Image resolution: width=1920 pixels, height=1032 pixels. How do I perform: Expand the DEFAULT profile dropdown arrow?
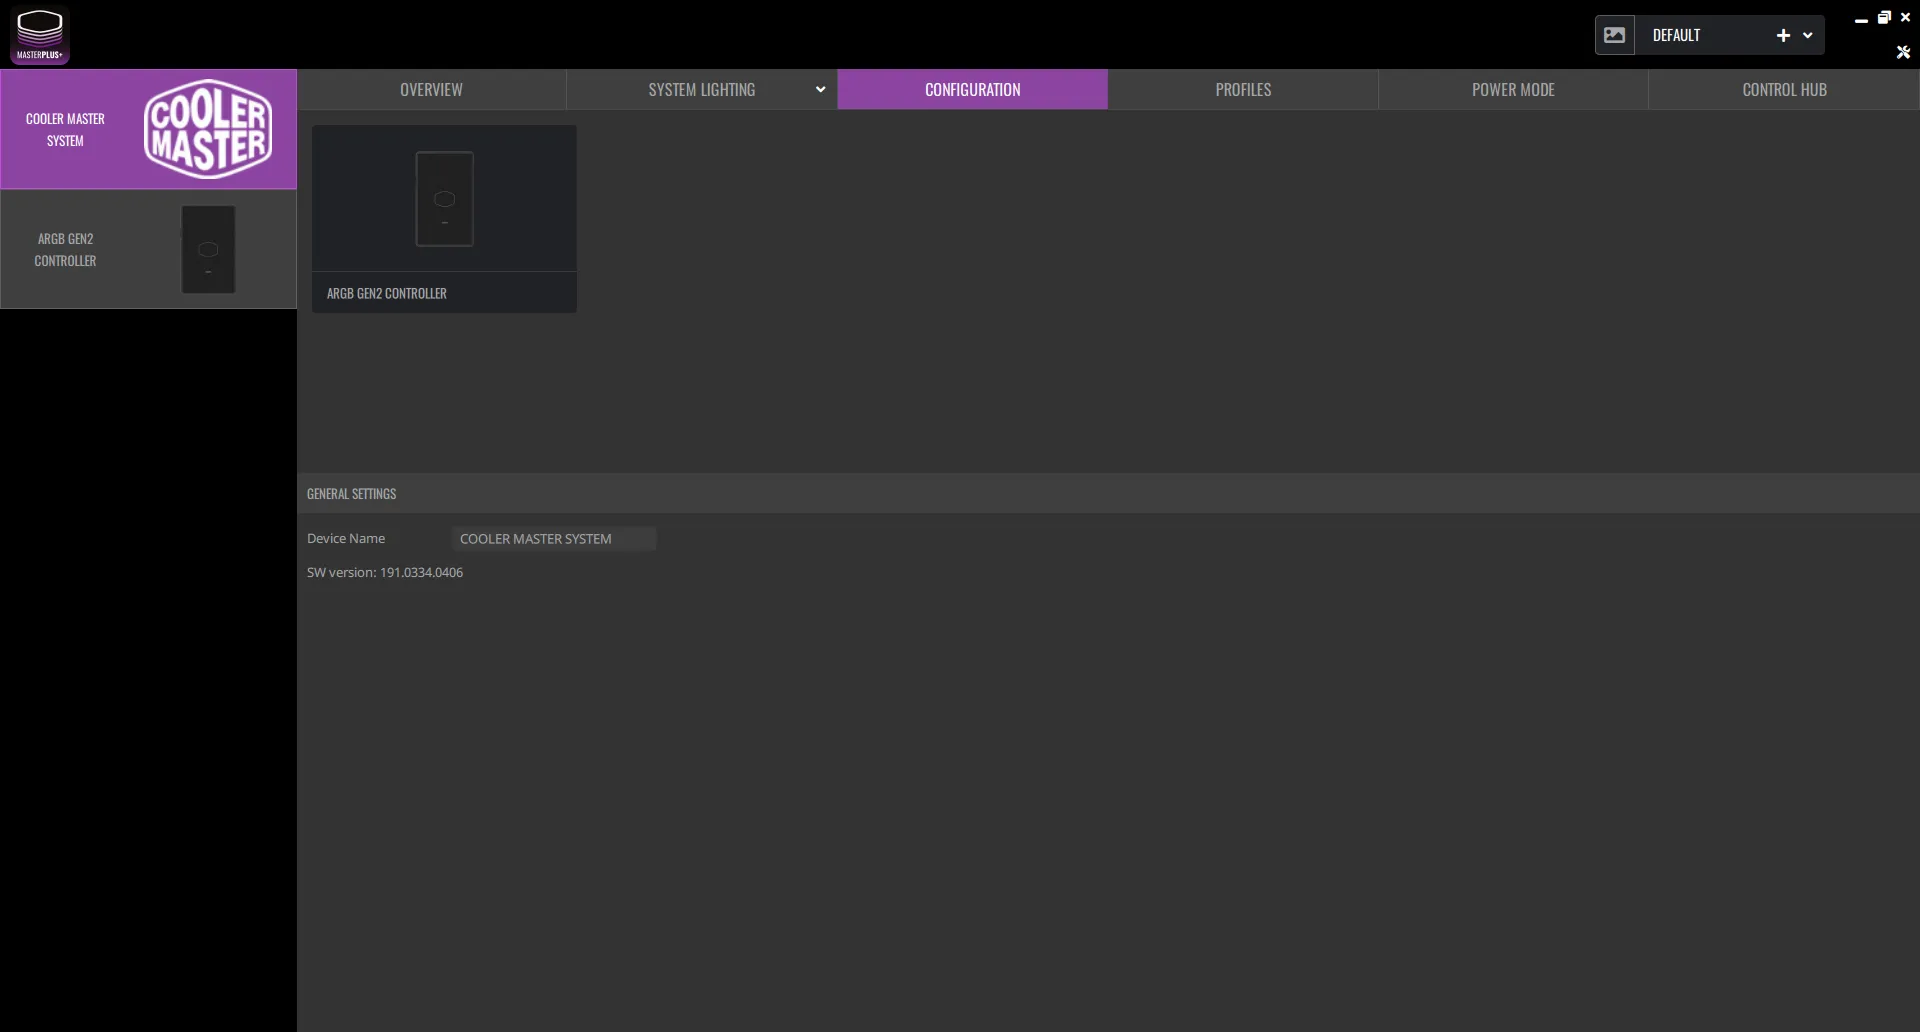click(x=1808, y=35)
